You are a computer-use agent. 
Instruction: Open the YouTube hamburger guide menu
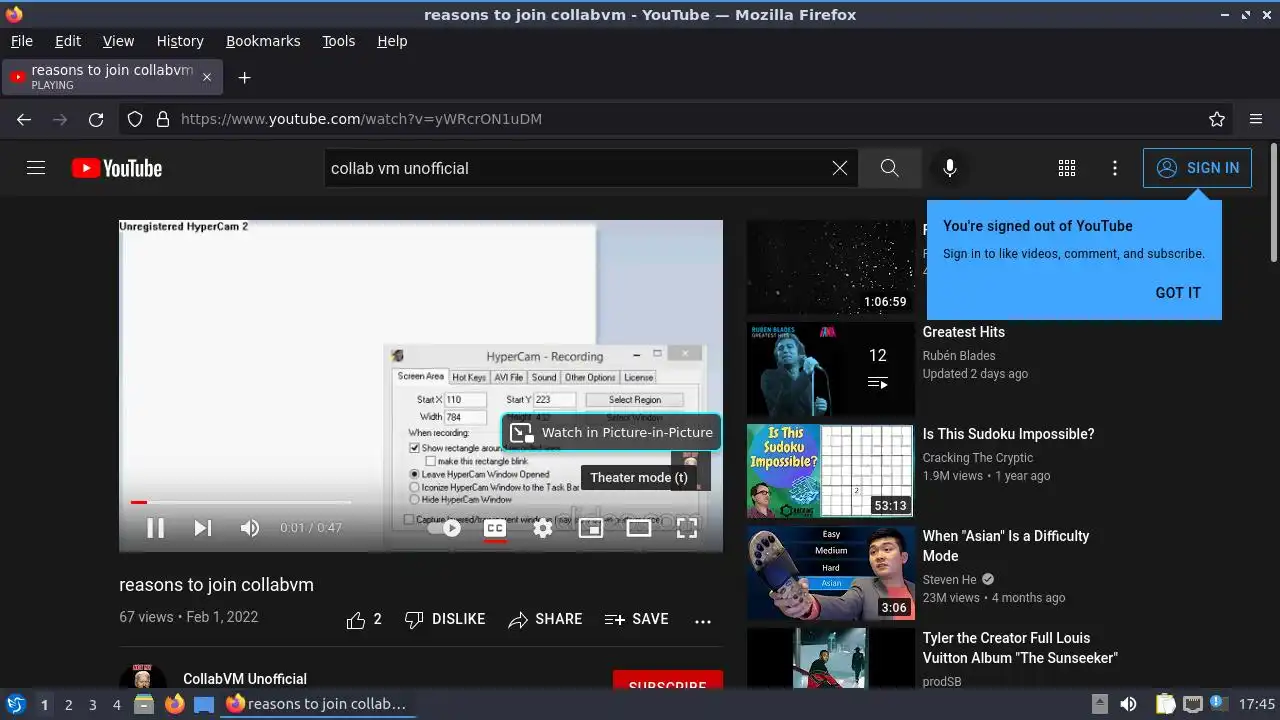coord(36,168)
